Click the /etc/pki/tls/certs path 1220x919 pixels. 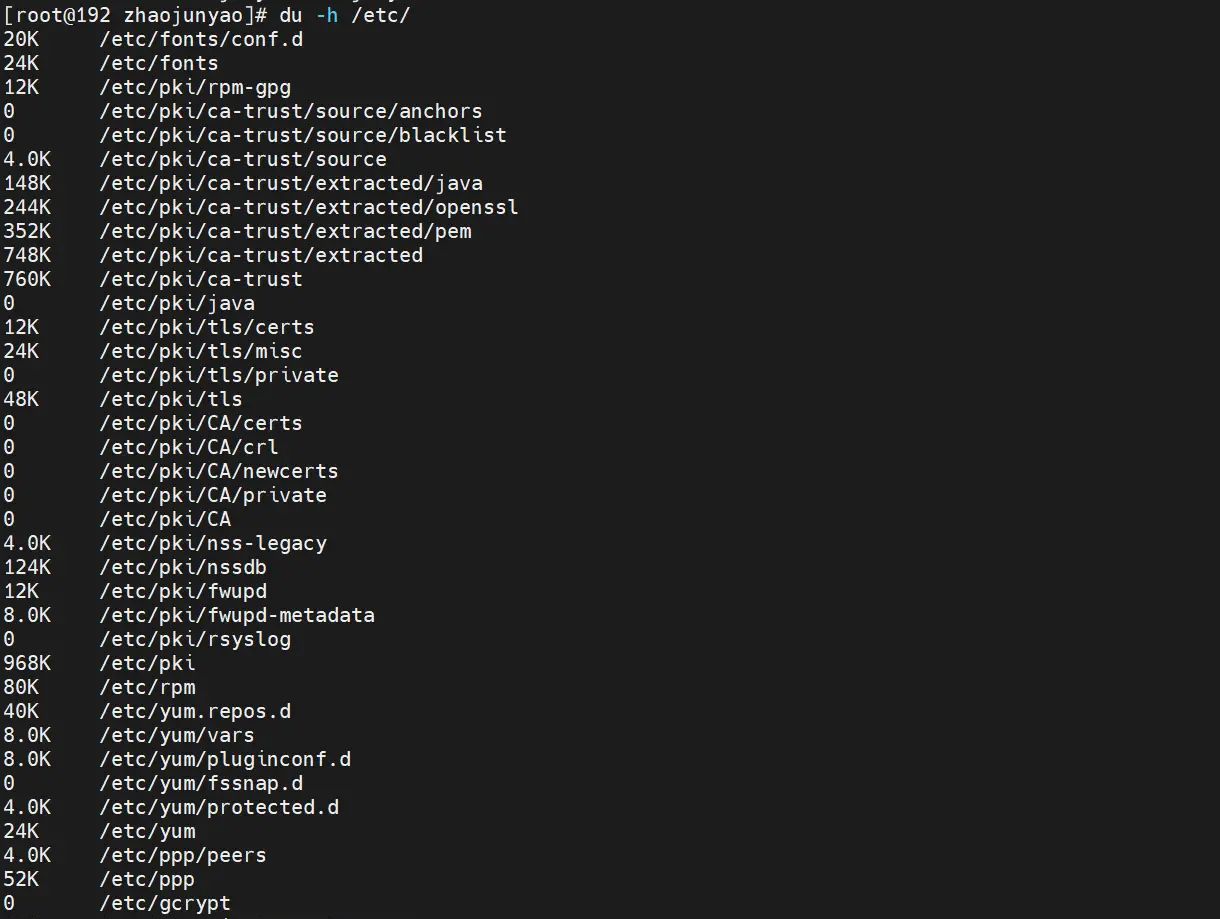(207, 328)
